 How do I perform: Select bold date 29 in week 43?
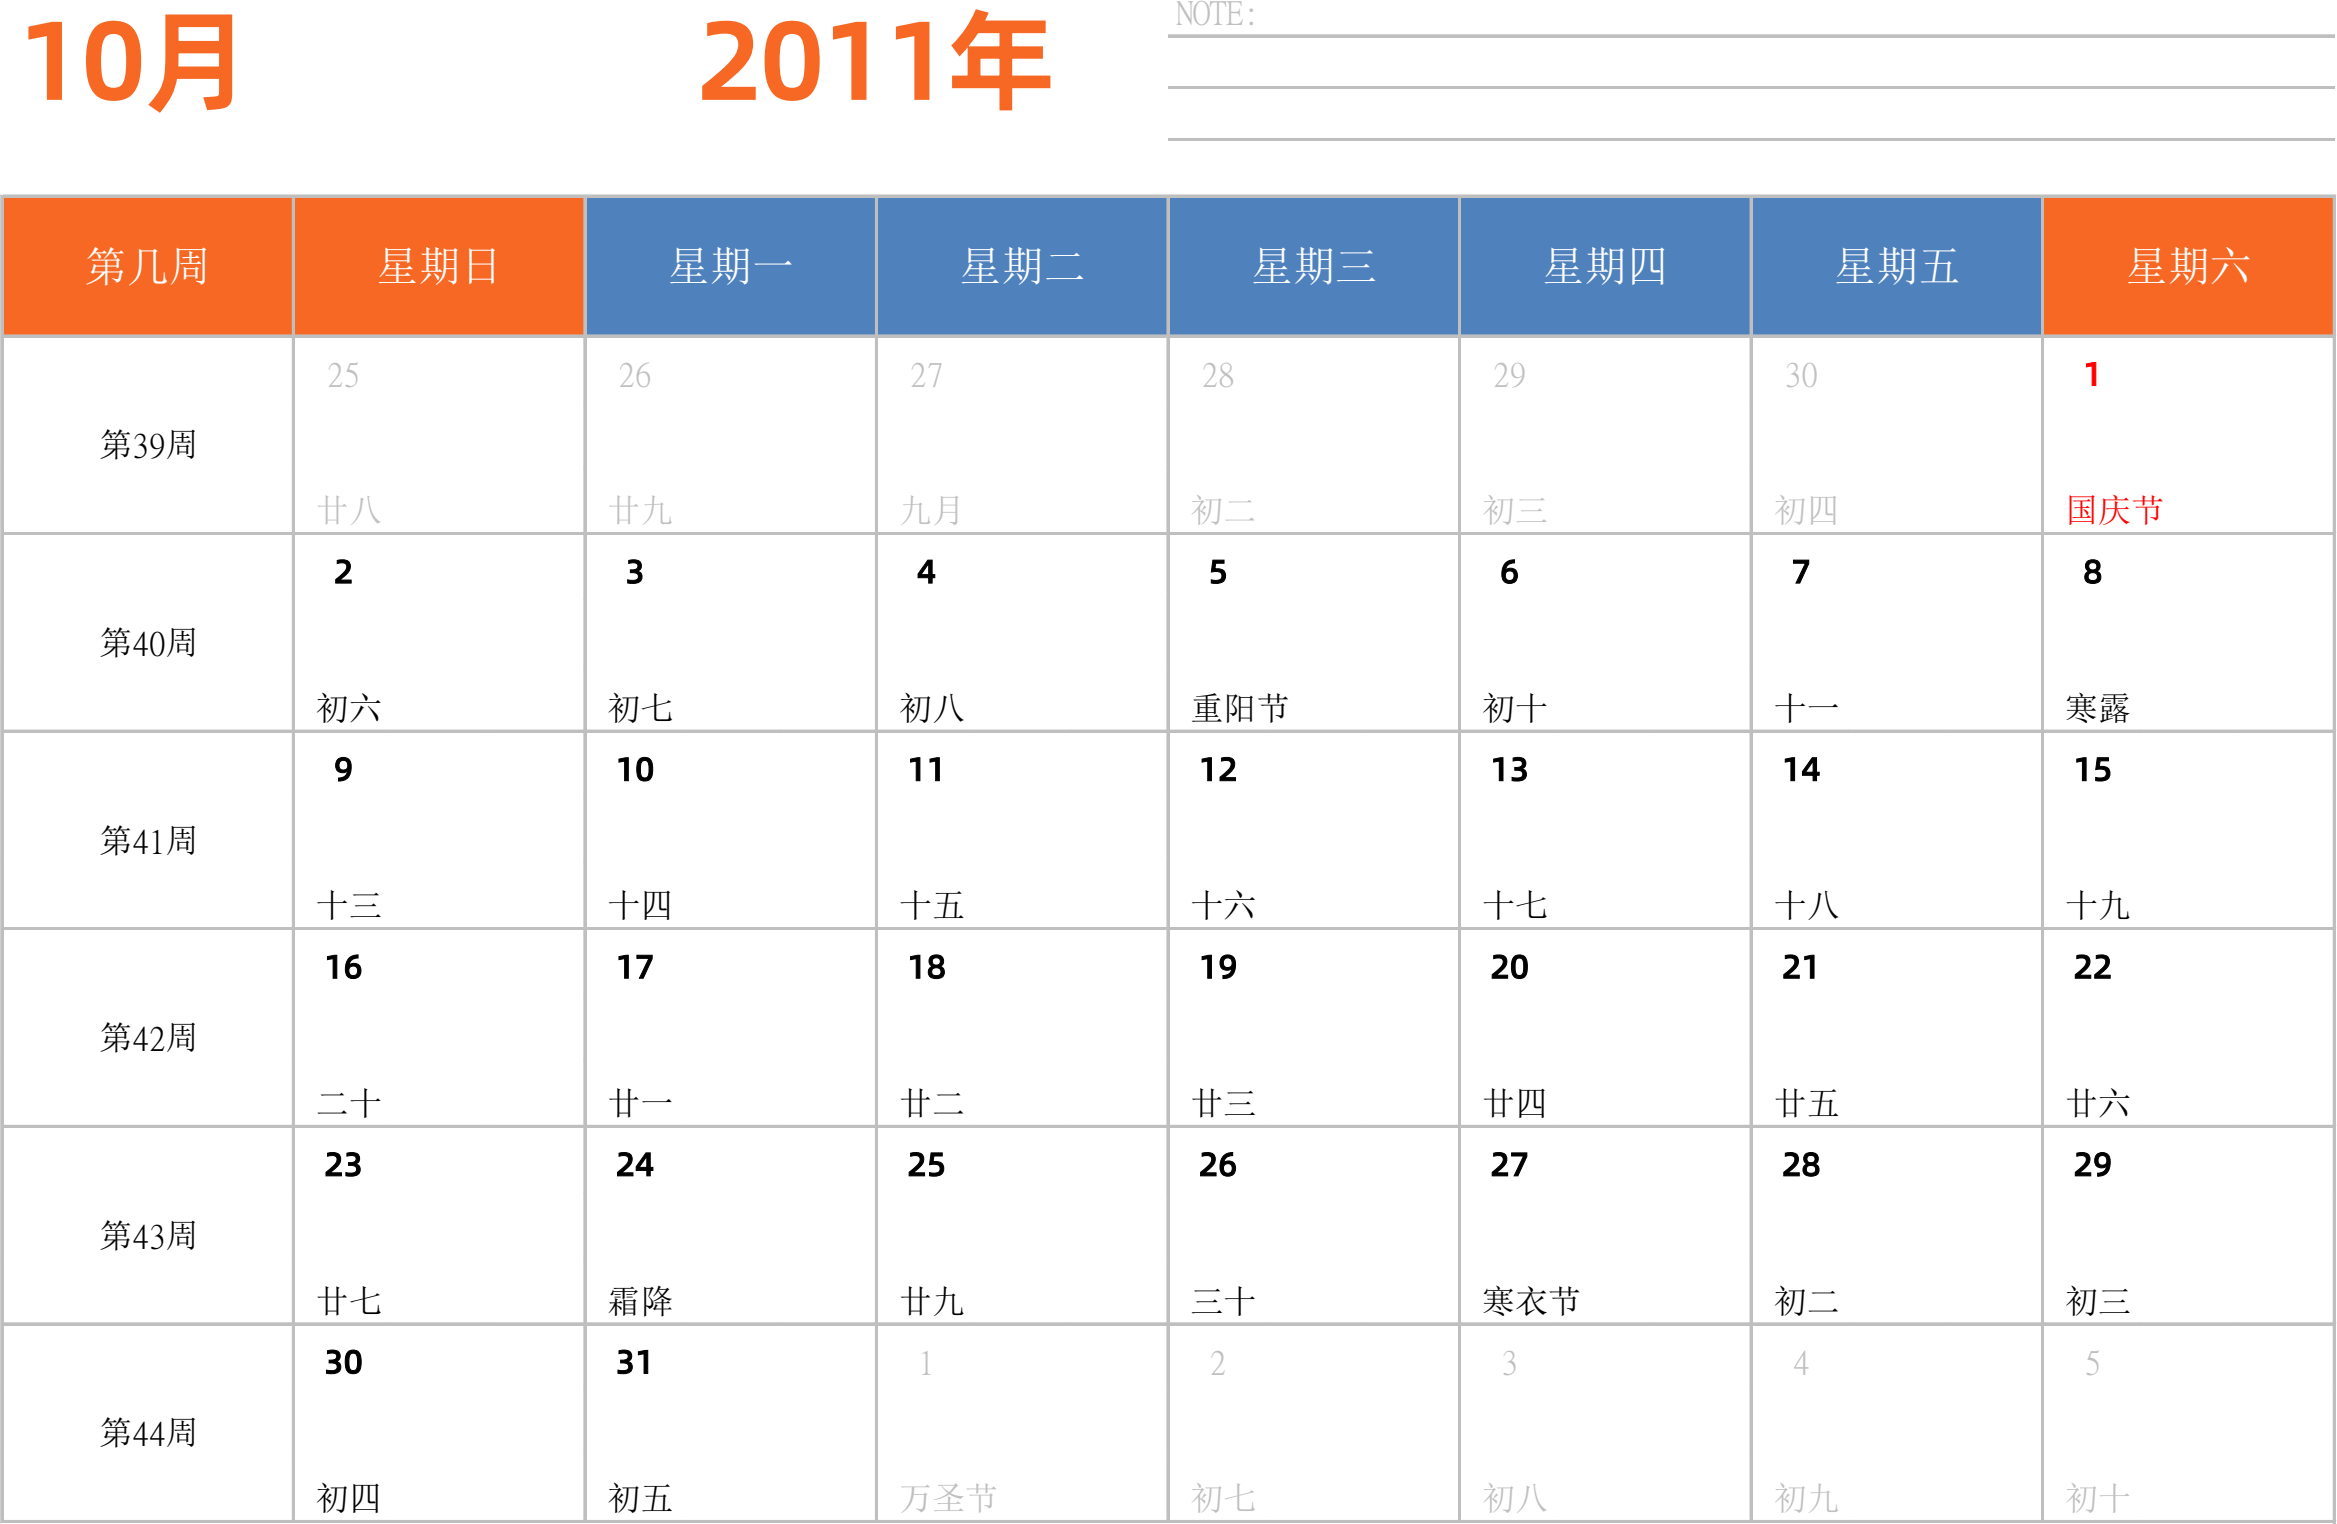(x=2093, y=1165)
